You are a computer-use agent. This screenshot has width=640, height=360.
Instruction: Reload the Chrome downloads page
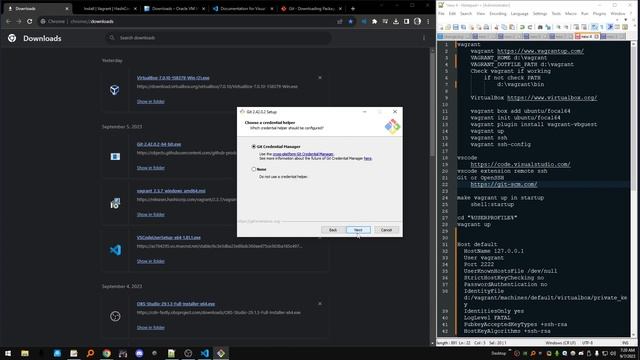pyautogui.click(x=29, y=21)
